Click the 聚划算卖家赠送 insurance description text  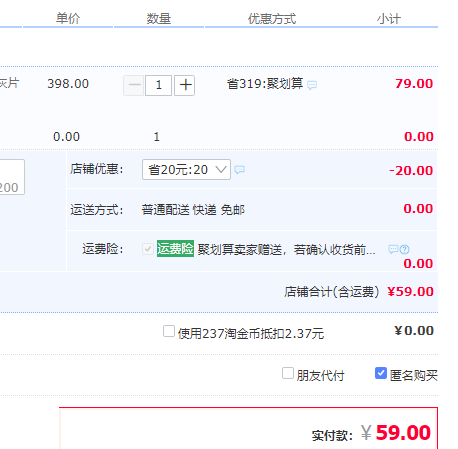pyautogui.click(x=287, y=249)
